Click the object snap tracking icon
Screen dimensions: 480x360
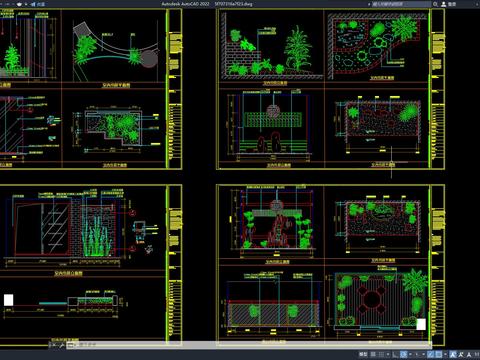coord(430,354)
